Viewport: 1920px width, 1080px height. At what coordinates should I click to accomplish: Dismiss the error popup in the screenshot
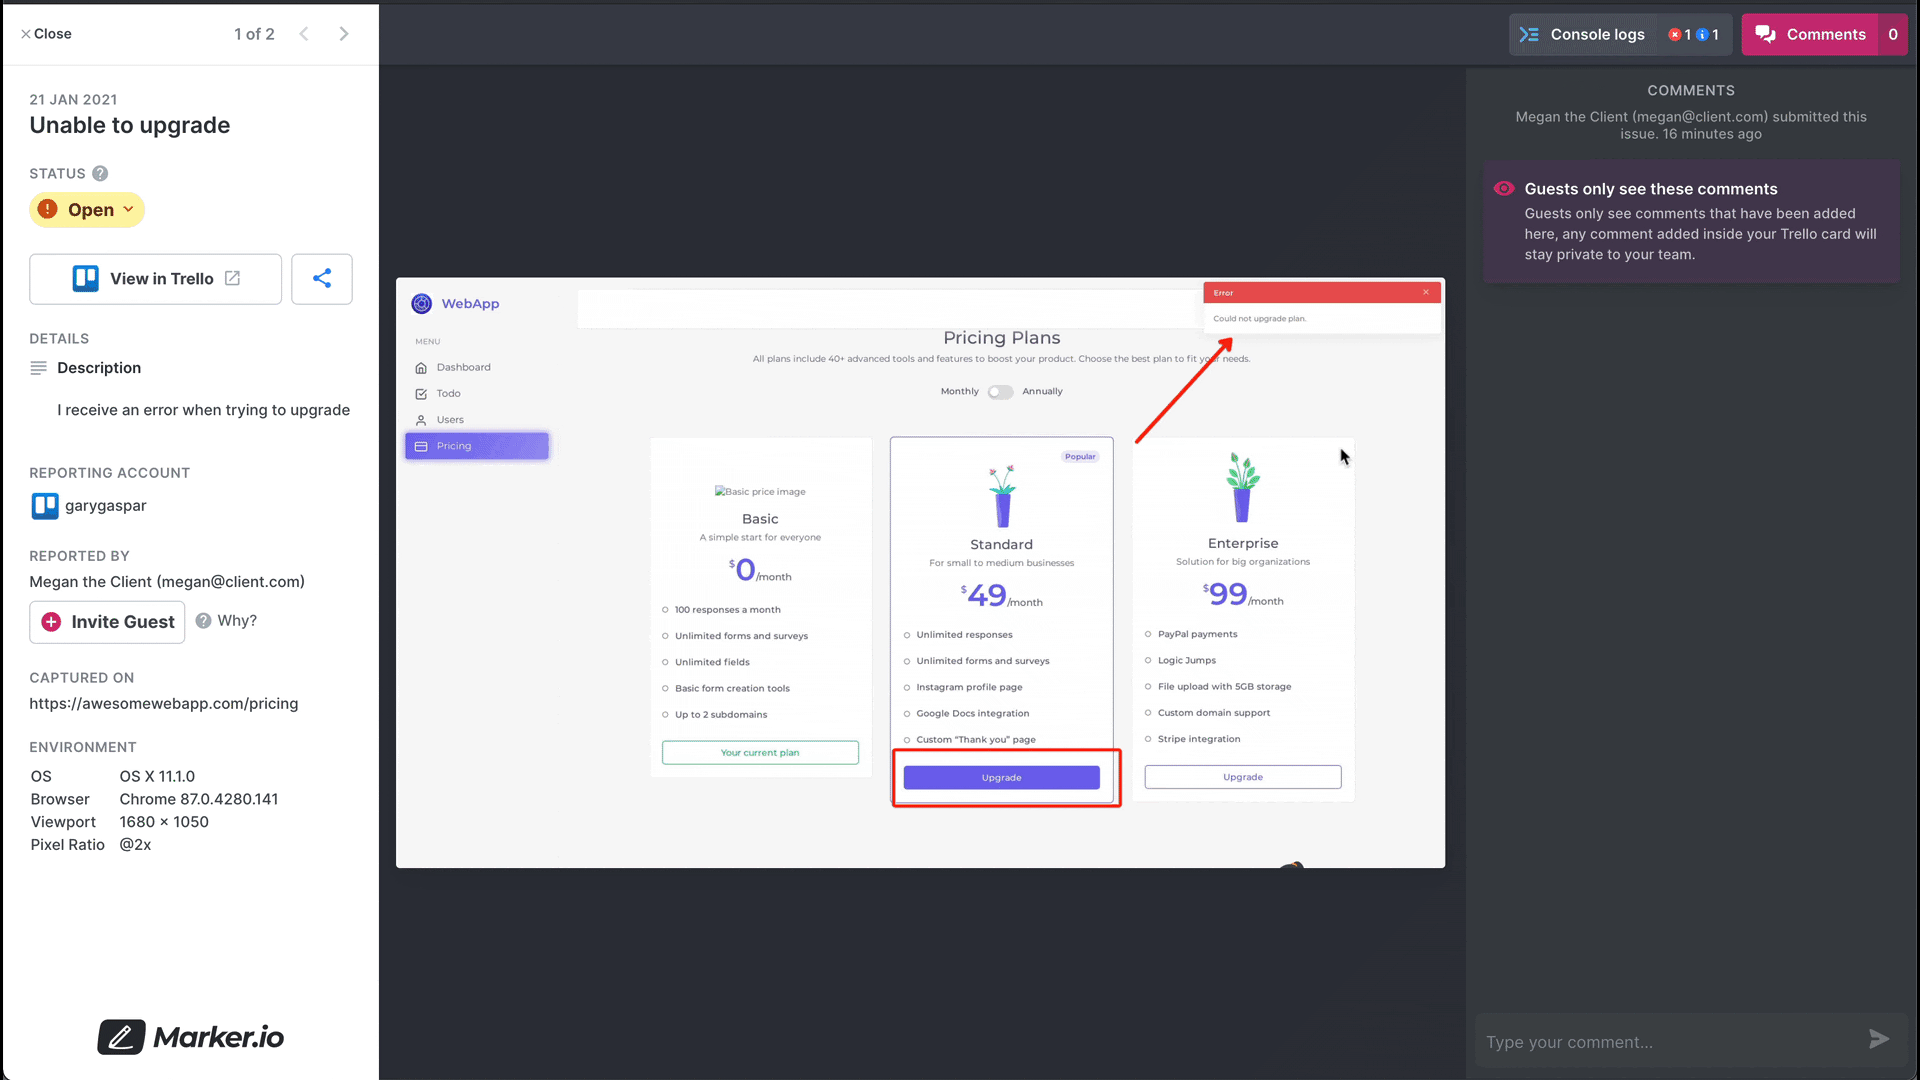coord(1425,292)
